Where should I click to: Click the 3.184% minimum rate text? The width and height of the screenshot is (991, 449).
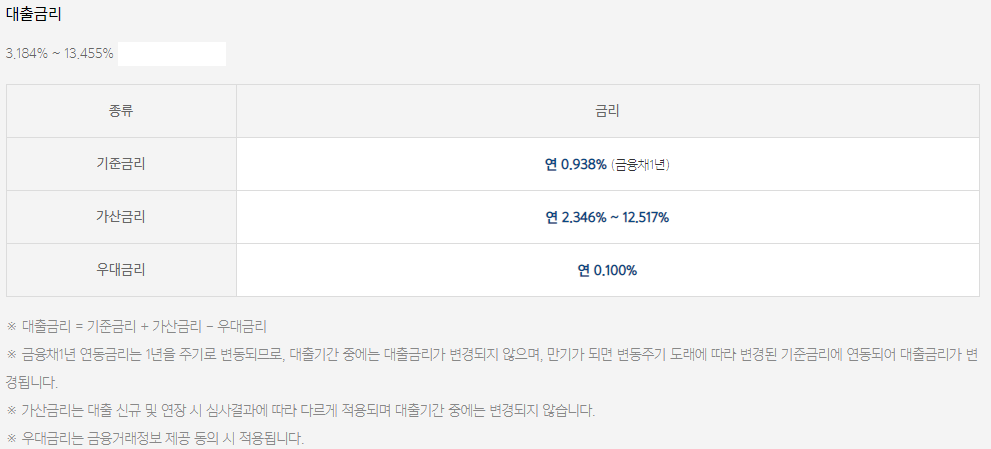tap(27, 54)
